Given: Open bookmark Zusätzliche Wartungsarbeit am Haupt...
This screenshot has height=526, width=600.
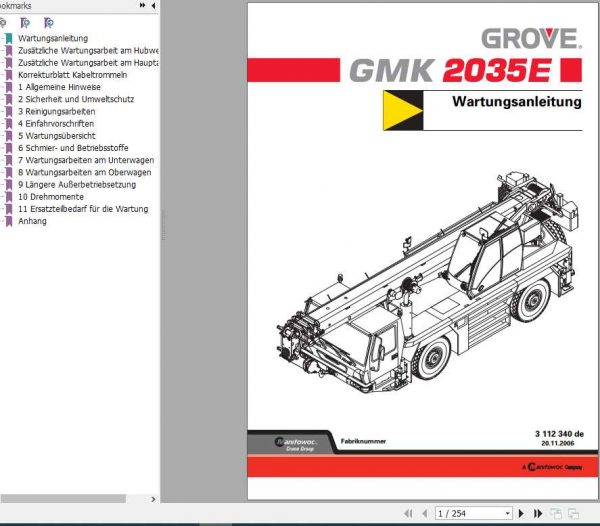Looking at the screenshot, I should coord(88,63).
